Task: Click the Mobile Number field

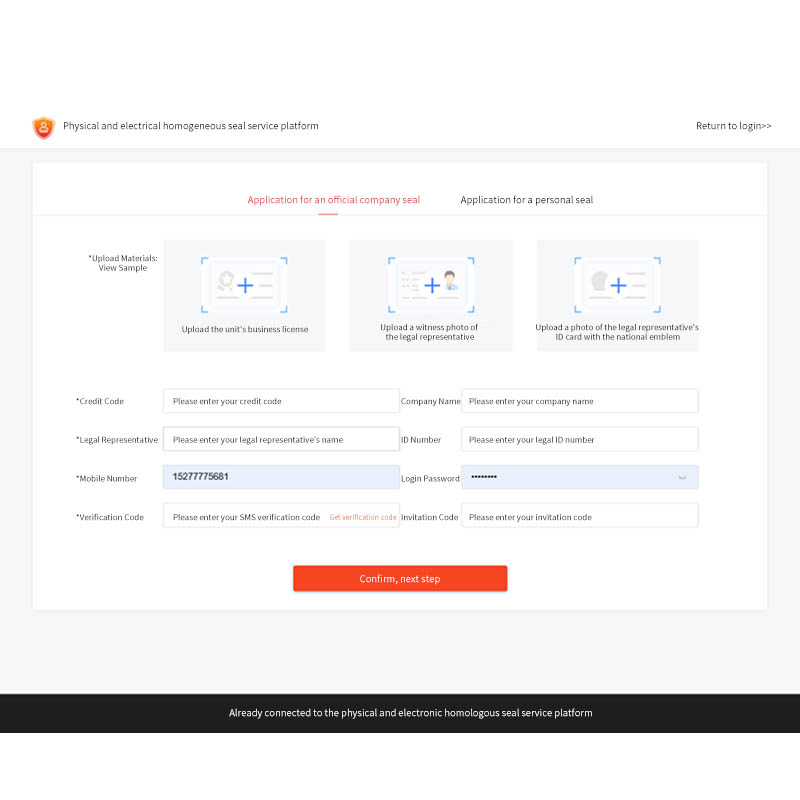Action: [x=280, y=477]
